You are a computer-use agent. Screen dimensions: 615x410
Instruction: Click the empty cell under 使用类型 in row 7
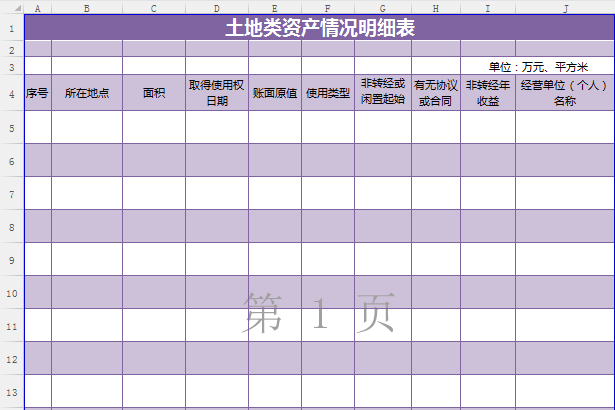[x=328, y=193]
